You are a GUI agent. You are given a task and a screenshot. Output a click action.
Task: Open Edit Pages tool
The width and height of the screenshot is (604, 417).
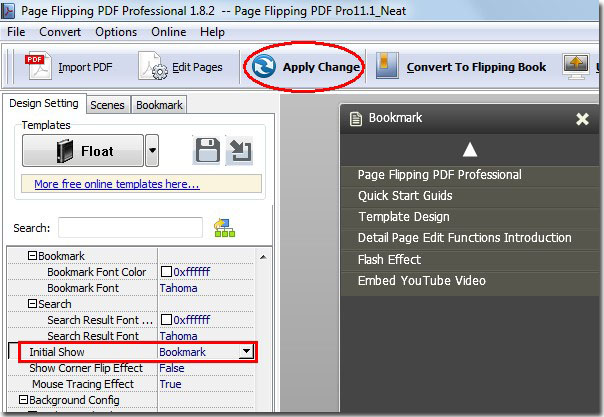(181, 67)
